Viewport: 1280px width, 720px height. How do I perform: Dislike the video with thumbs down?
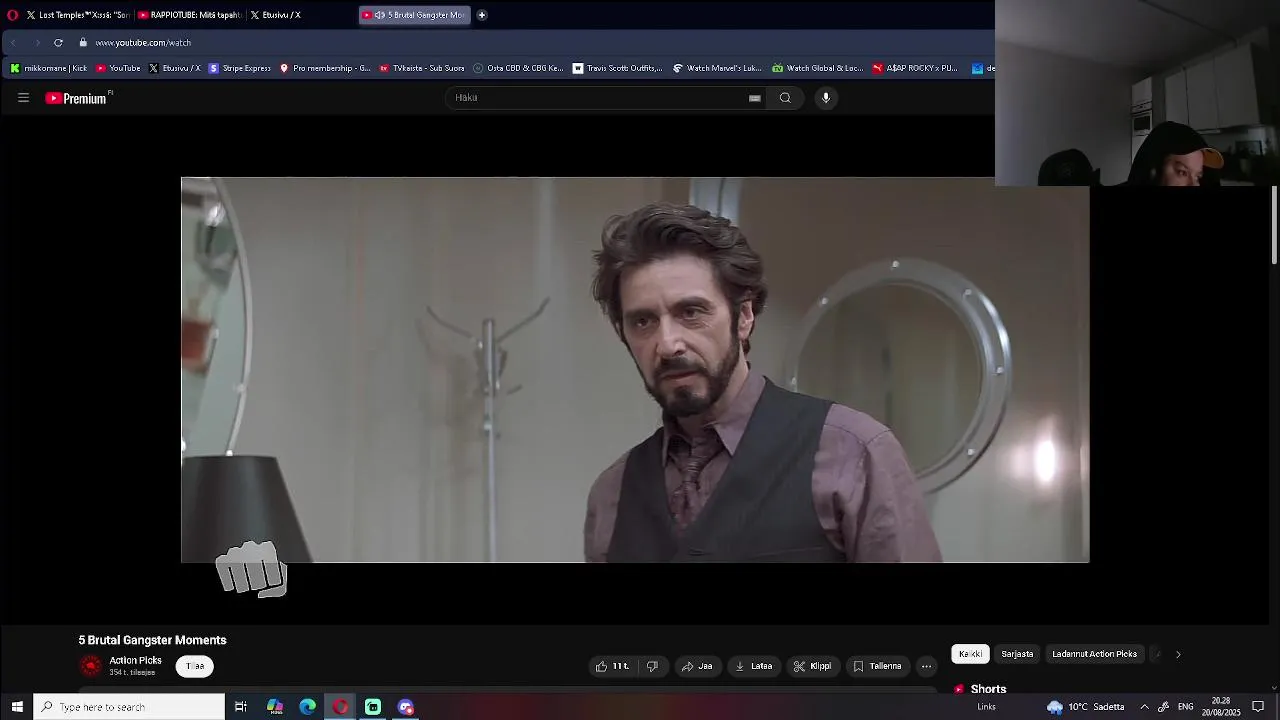tap(652, 666)
